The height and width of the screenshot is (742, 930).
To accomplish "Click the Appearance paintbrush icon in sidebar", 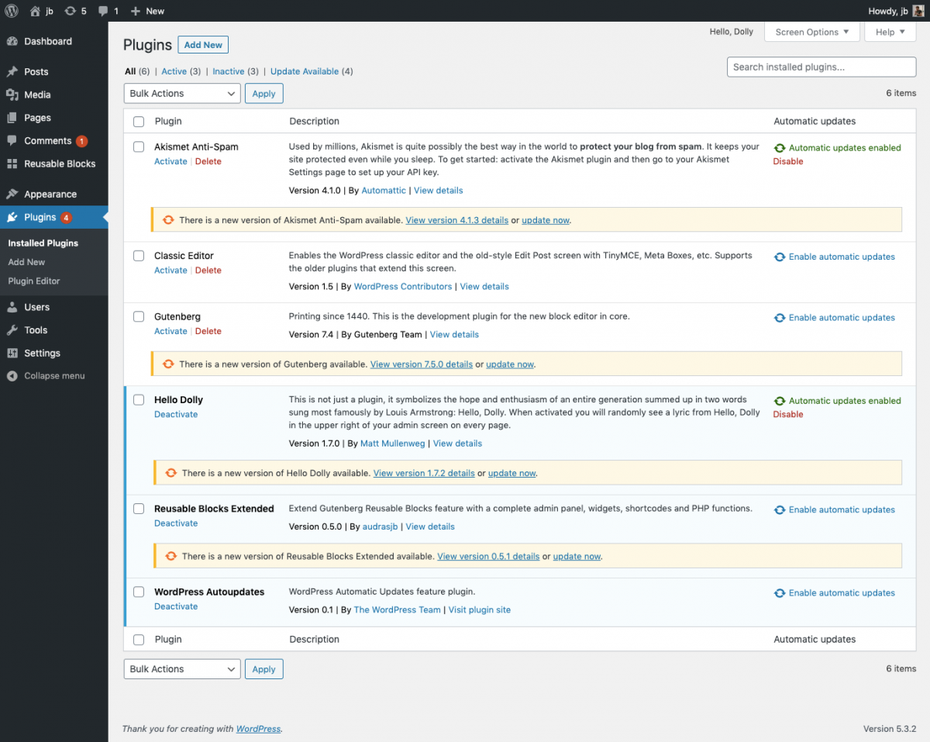I will [12, 194].
